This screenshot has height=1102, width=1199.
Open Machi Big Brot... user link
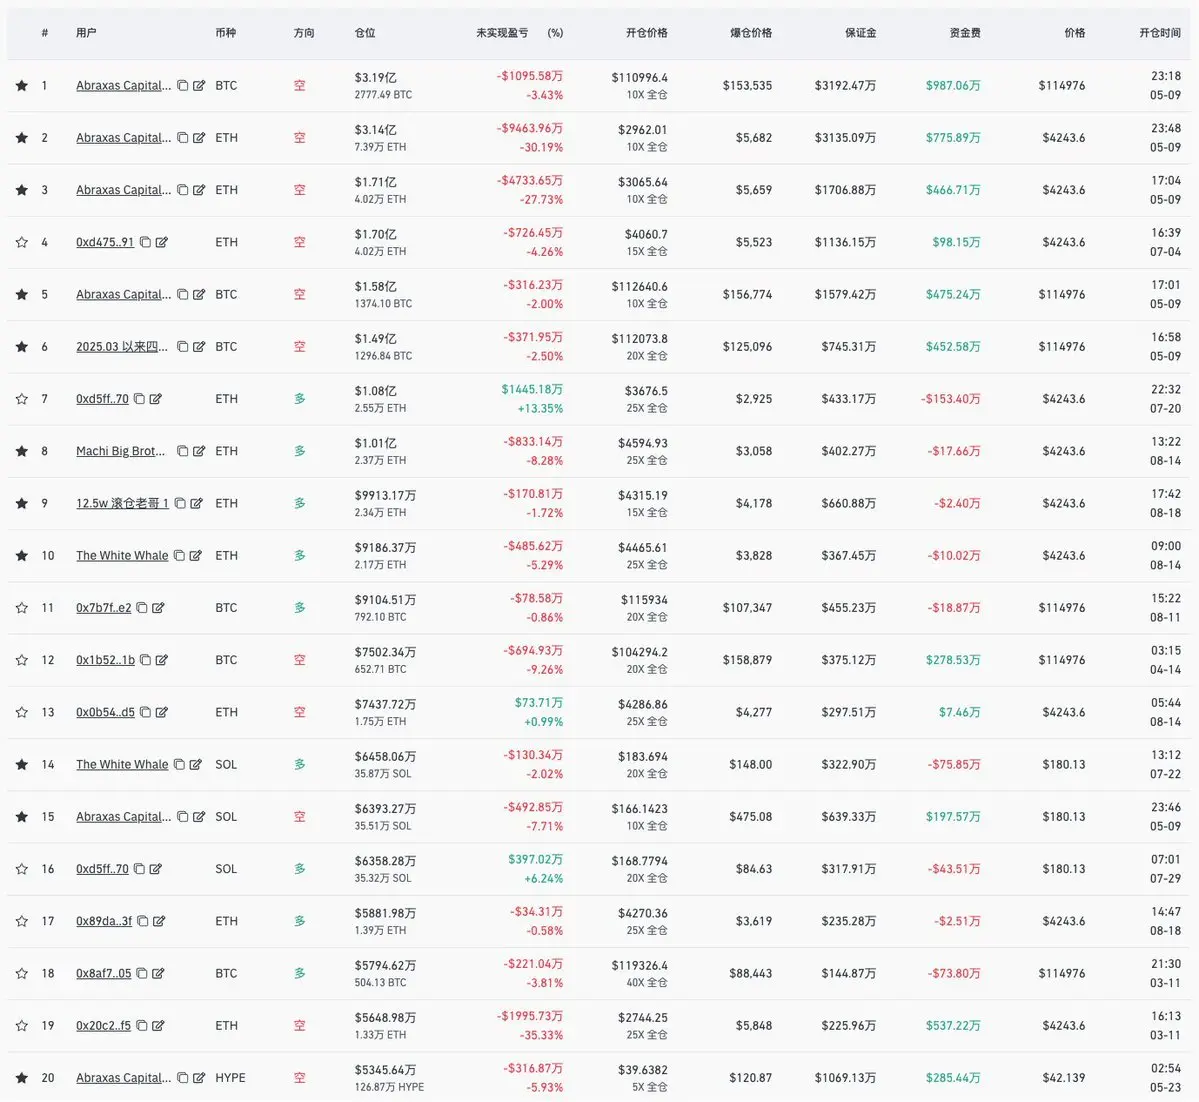pos(121,451)
